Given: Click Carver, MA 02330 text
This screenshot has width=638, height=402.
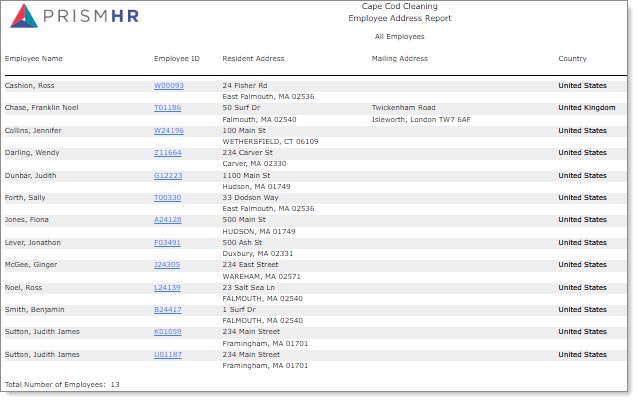Looking at the screenshot, I should coord(254,164).
